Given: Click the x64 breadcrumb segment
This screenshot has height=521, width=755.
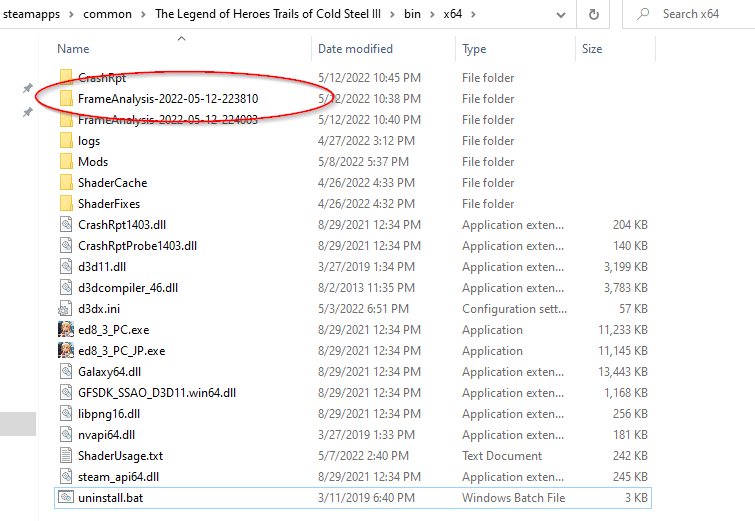Looking at the screenshot, I should (453, 14).
